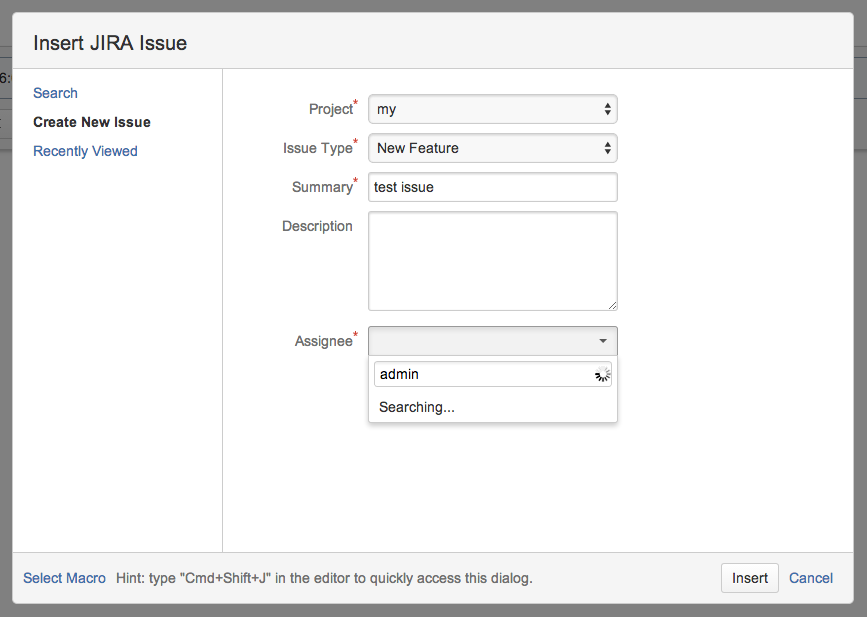Click the Assignee field label
867x617 pixels.
point(323,341)
